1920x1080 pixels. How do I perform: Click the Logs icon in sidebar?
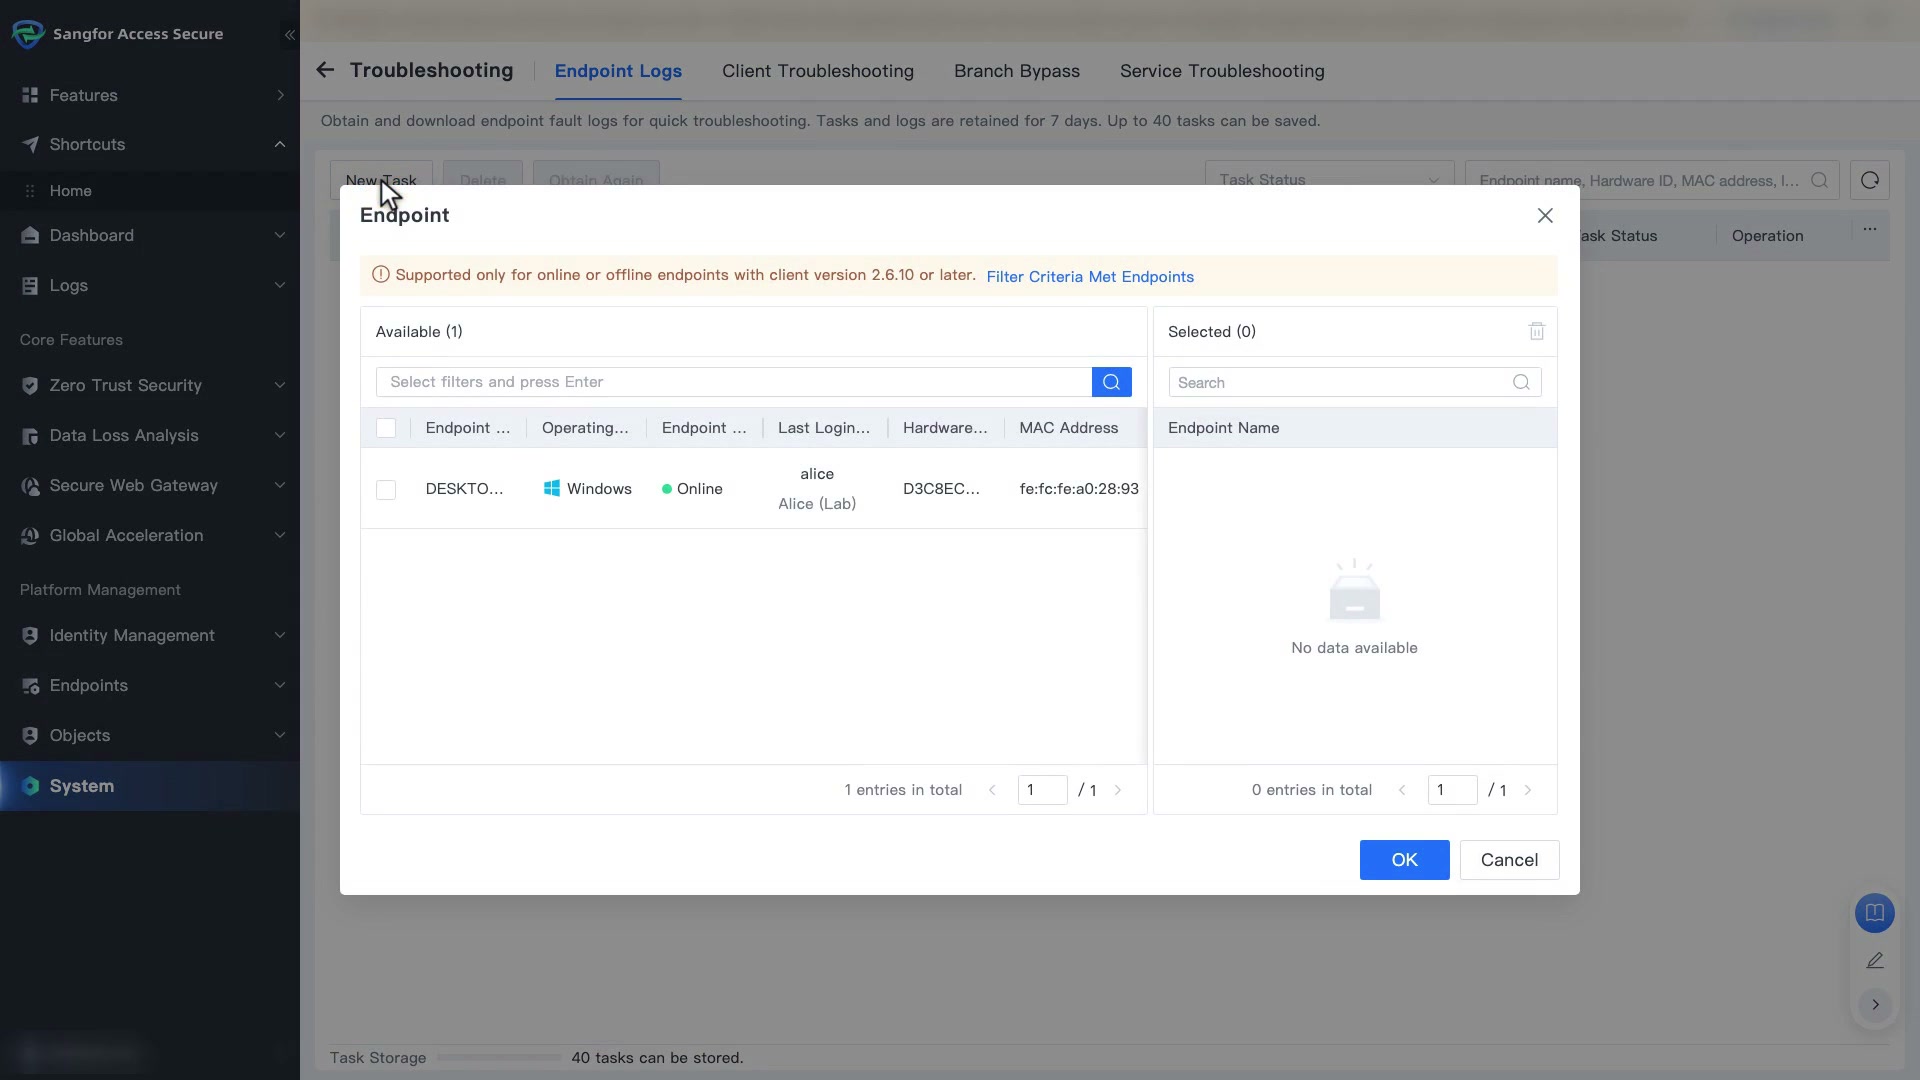(30, 285)
